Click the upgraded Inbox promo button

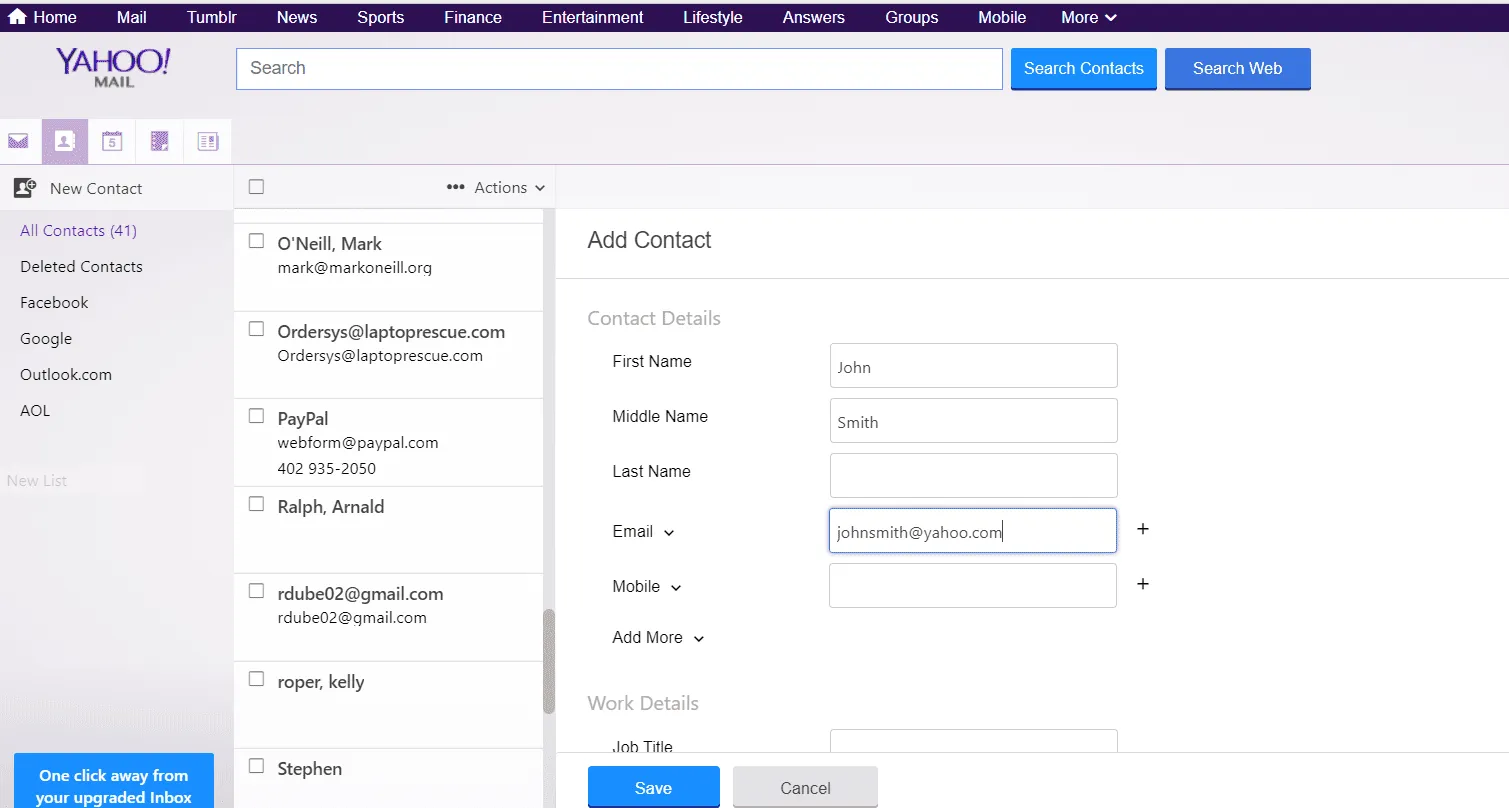point(114,781)
